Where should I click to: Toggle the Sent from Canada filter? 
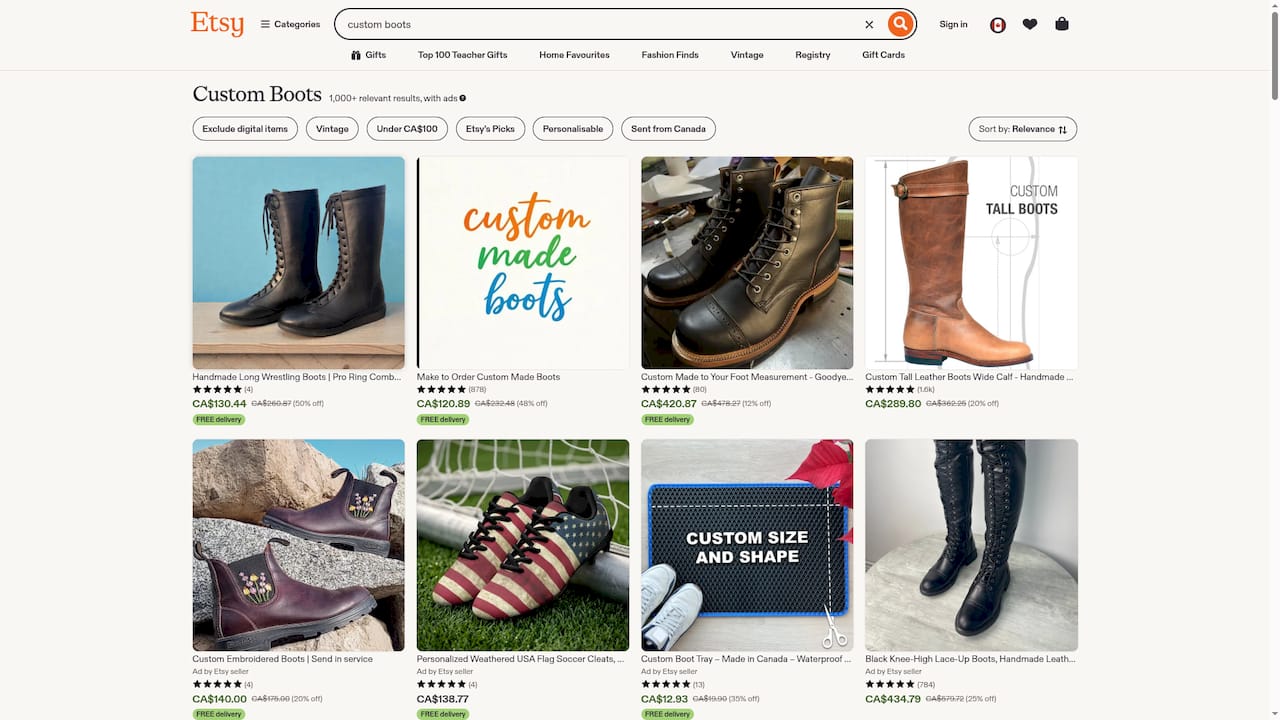(668, 128)
